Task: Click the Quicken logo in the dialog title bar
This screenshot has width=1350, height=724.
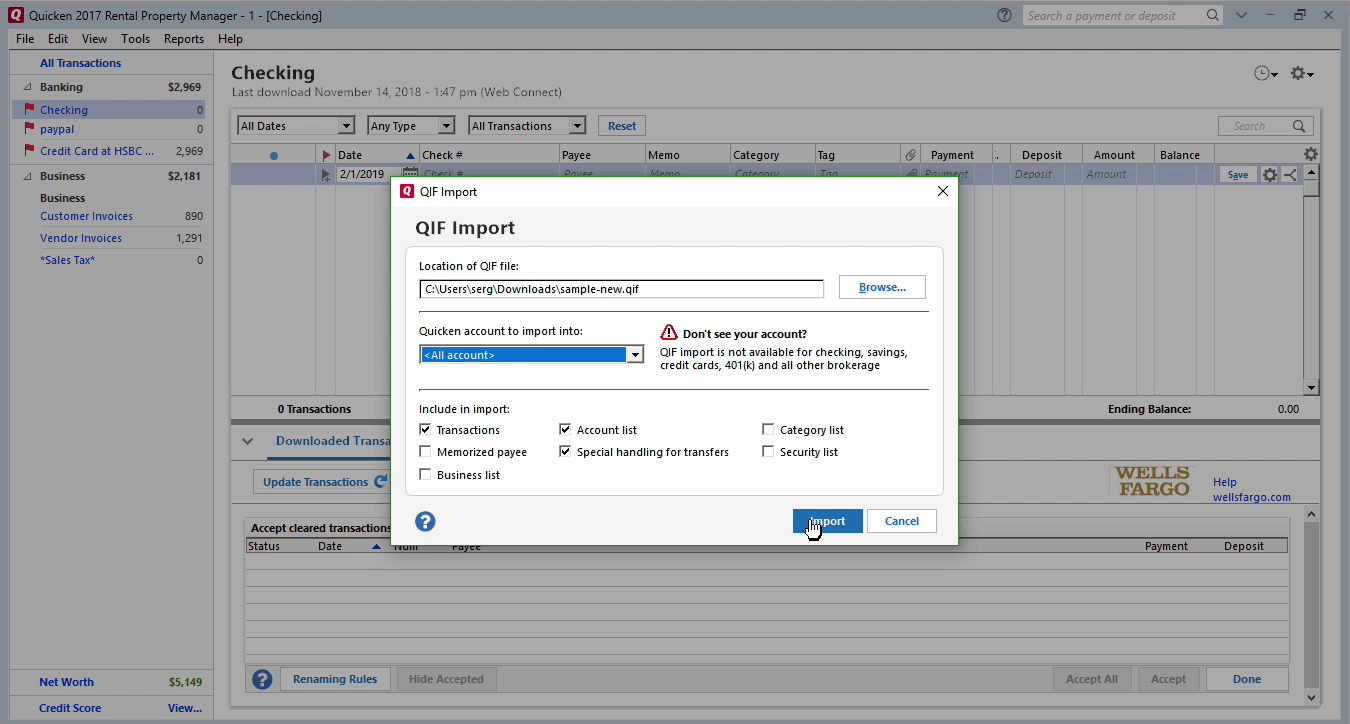Action: click(407, 191)
